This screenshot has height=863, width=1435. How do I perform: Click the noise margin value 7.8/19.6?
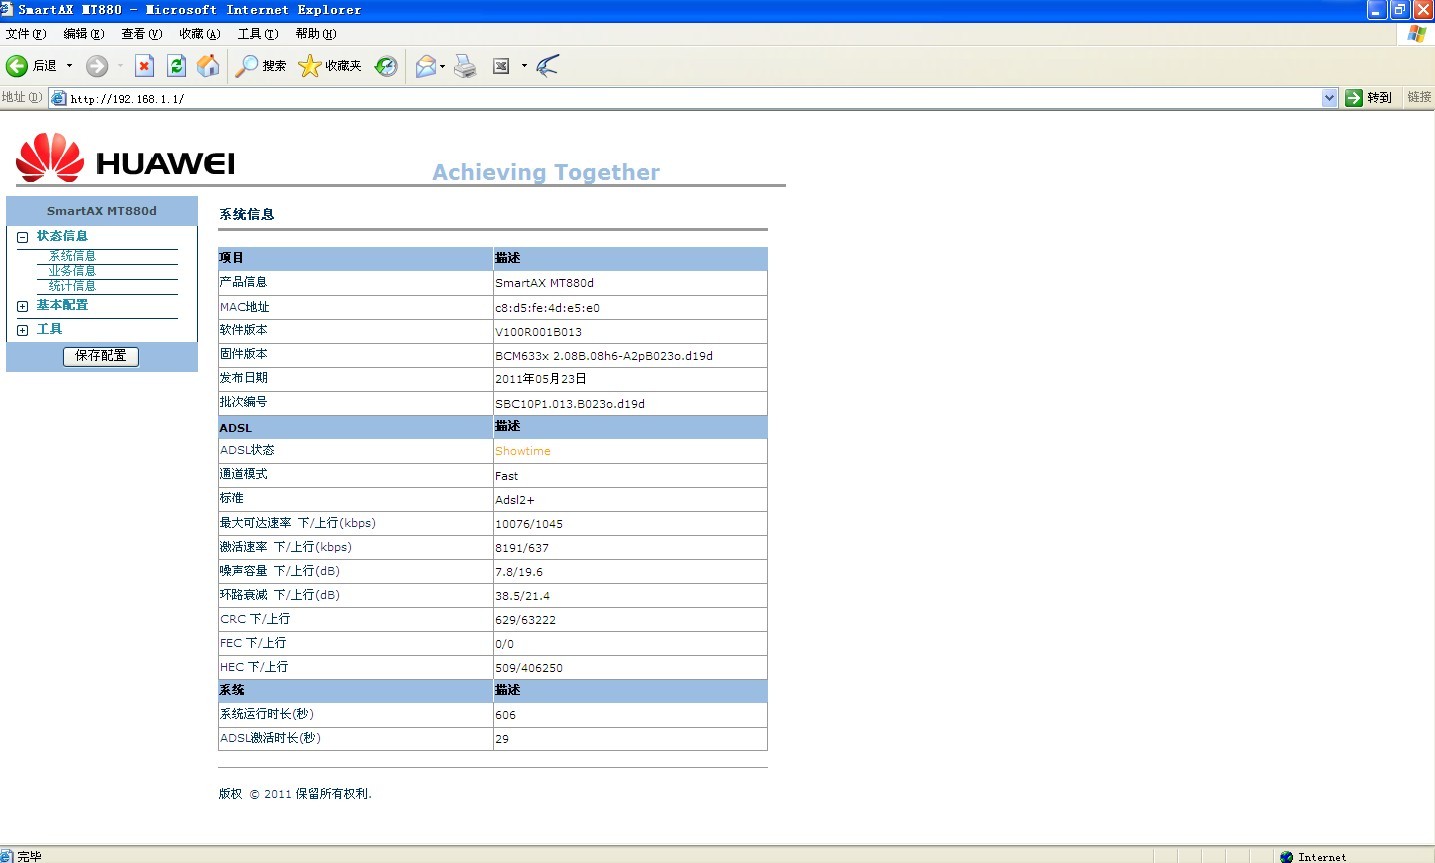tap(519, 572)
